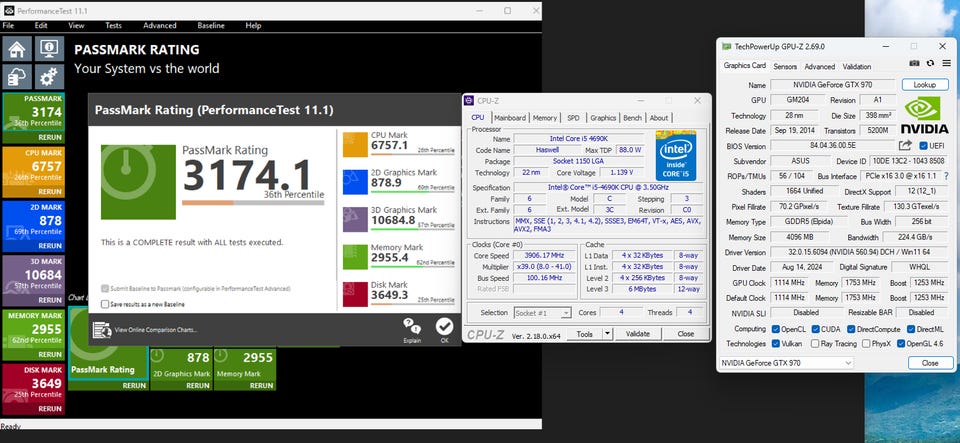Click the Close button in CPU-Z

coord(686,334)
